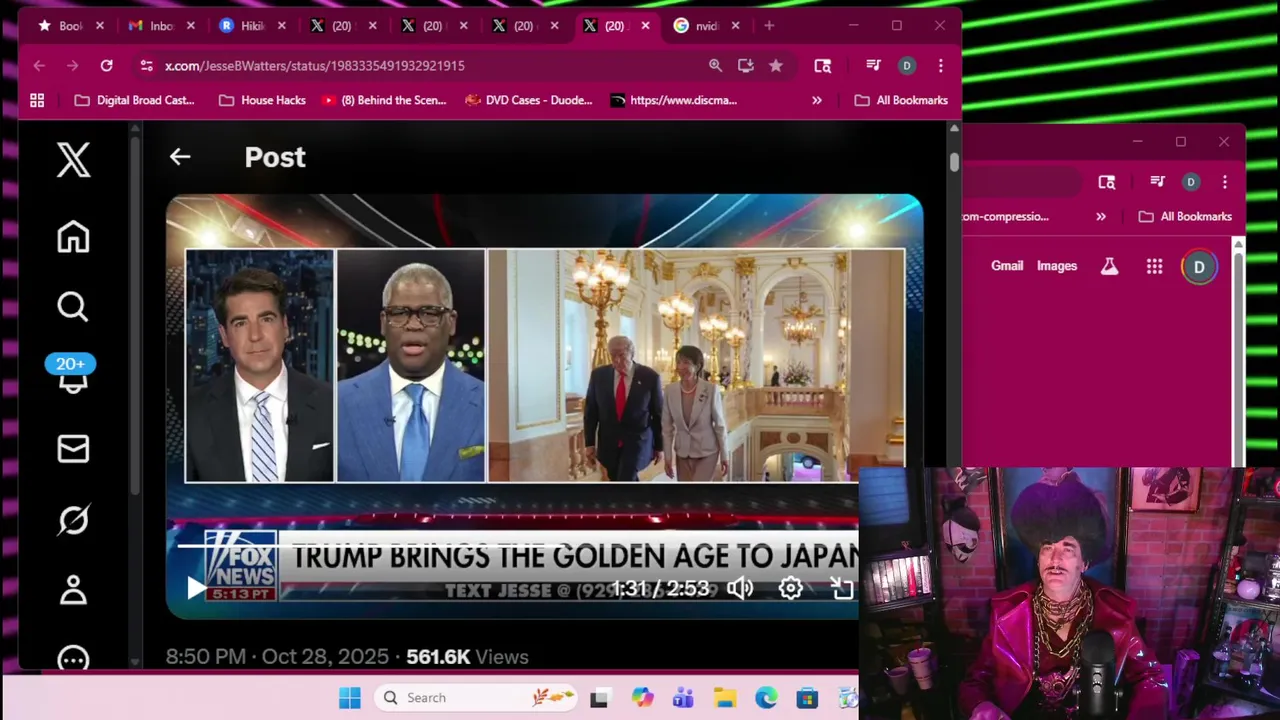Screen dimensions: 1280x720
Task: Expand bookmarks overflow chevron in back window
Action: click(1101, 216)
